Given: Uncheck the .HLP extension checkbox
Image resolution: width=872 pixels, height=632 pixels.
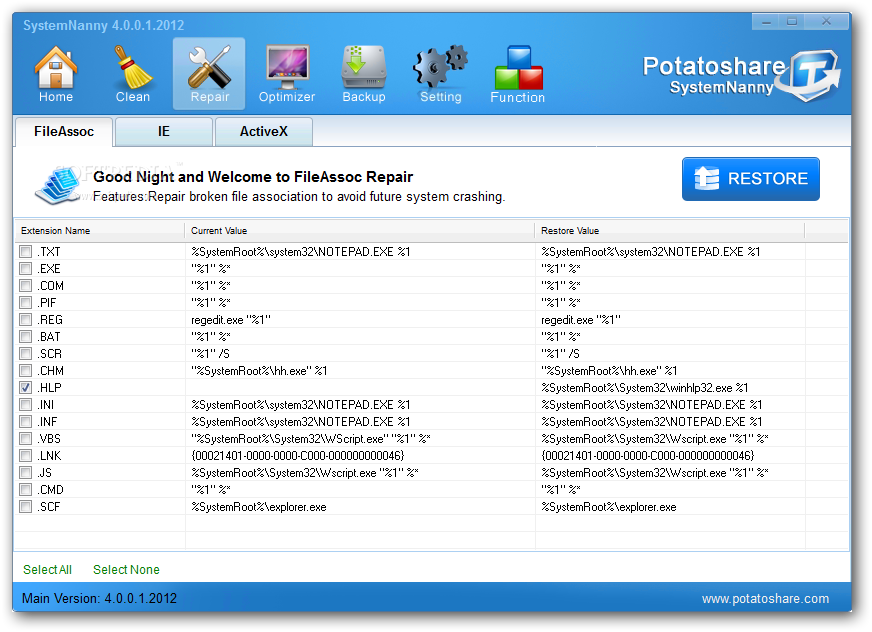Looking at the screenshot, I should [26, 387].
